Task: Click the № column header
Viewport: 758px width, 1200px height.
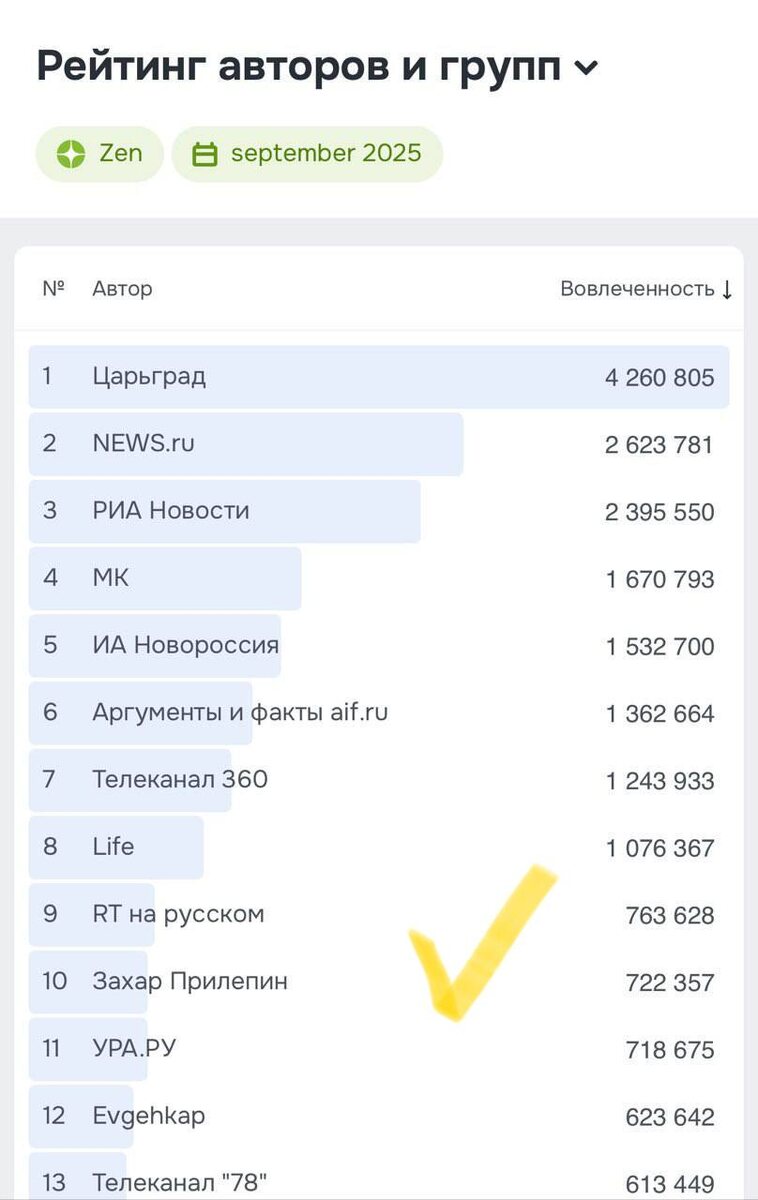Action: pos(53,288)
